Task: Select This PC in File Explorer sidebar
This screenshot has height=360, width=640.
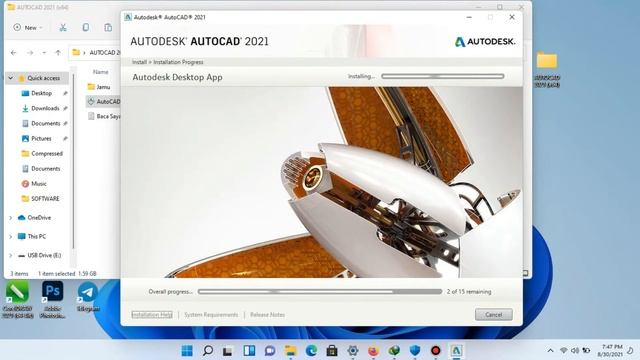Action: tap(37, 237)
